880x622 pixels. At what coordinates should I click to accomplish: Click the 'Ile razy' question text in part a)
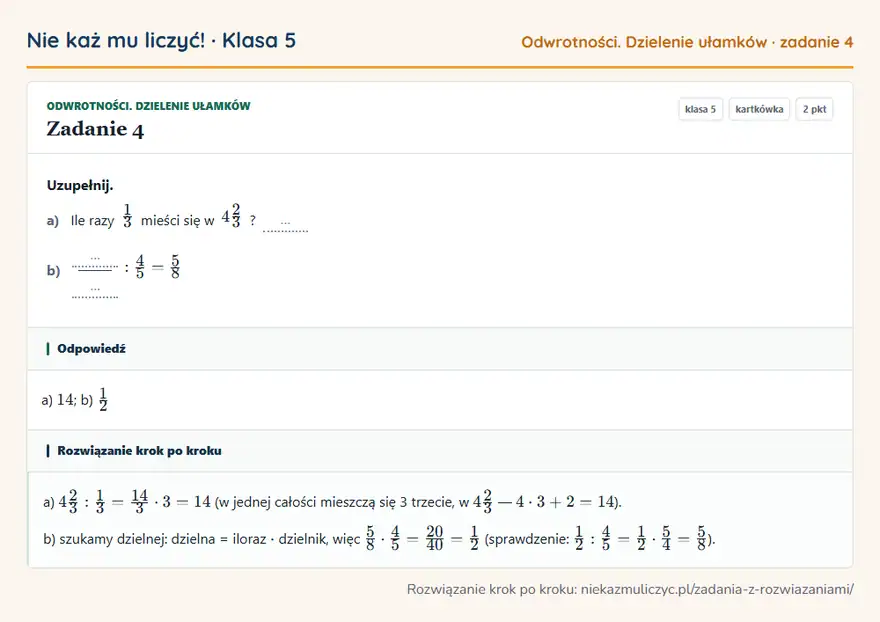(92, 221)
